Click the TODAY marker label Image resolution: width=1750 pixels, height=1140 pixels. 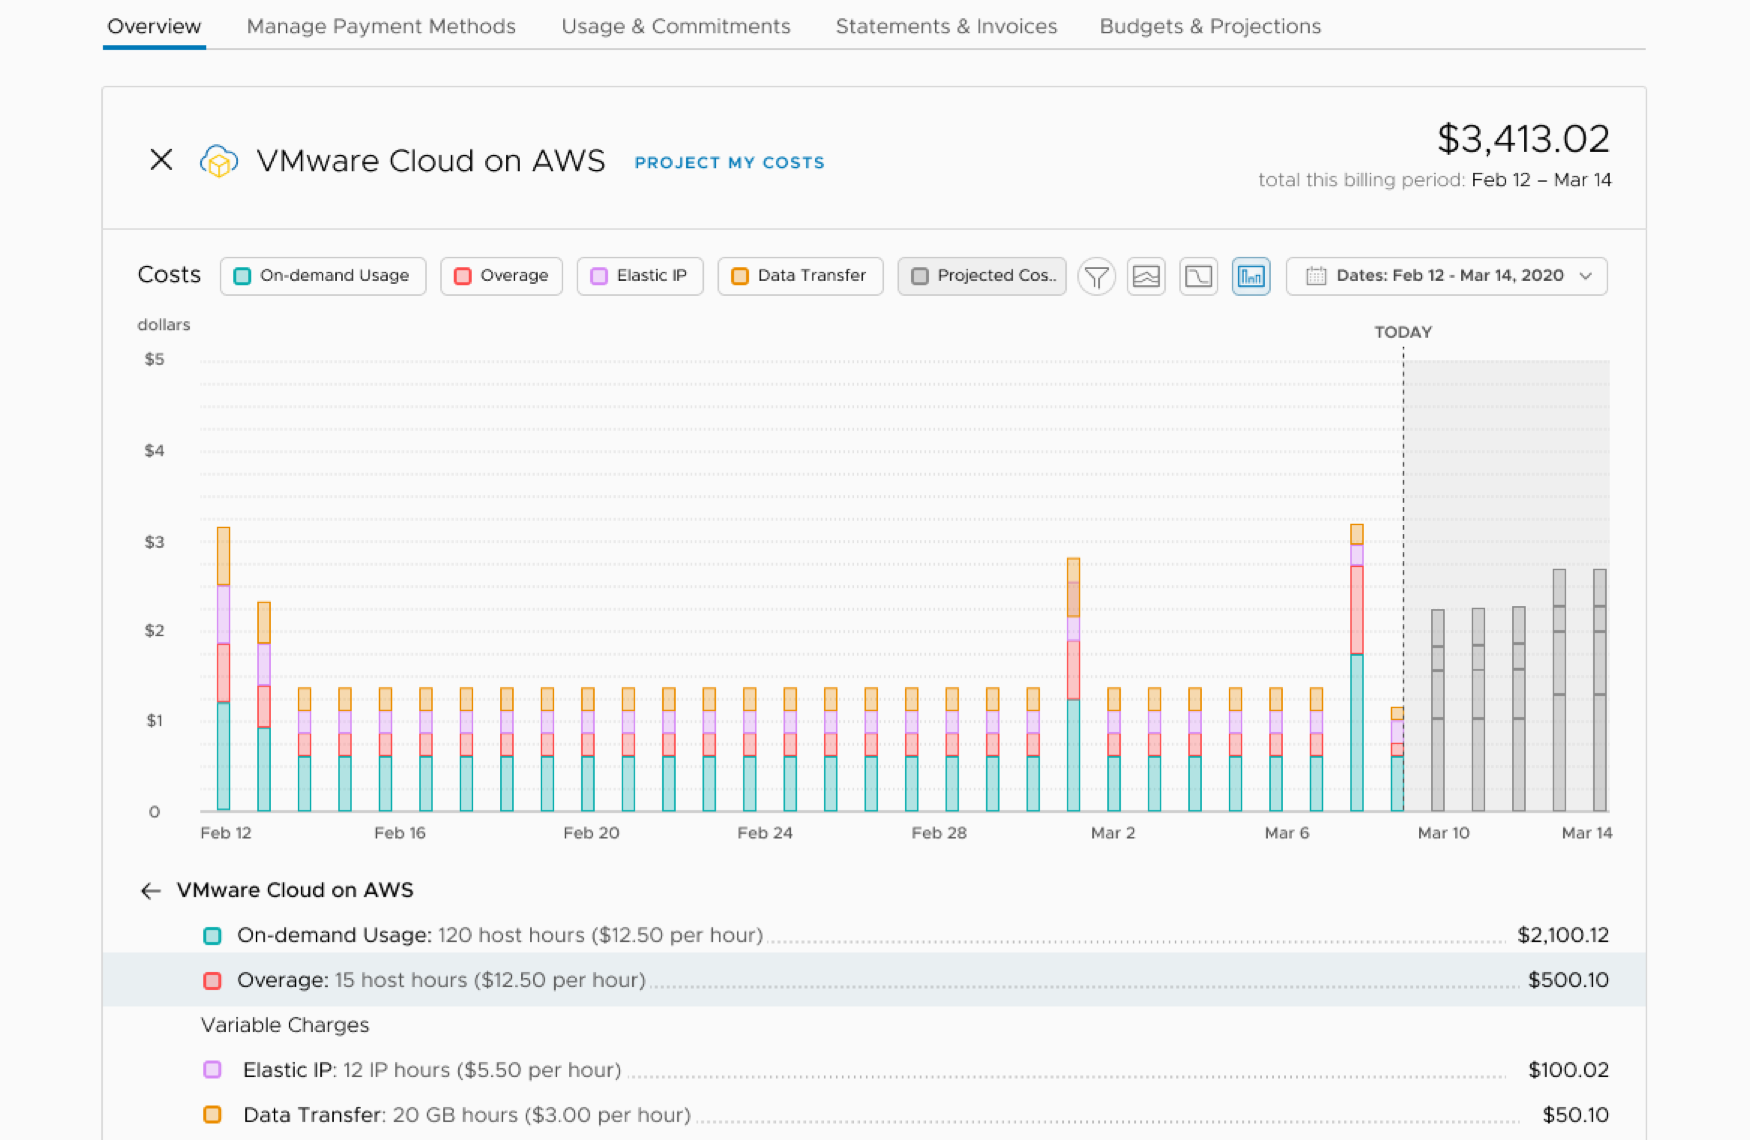coord(1403,332)
